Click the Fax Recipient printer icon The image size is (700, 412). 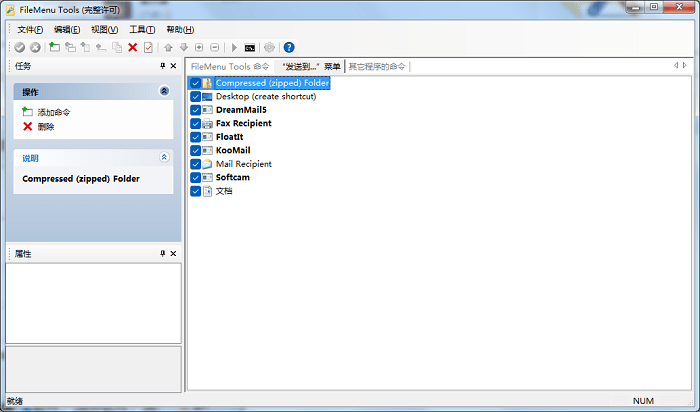point(207,124)
